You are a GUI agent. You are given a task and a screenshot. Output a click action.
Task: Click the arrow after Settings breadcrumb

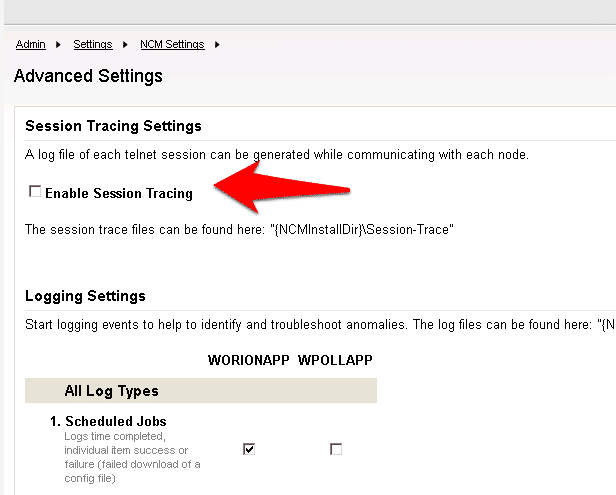(125, 45)
